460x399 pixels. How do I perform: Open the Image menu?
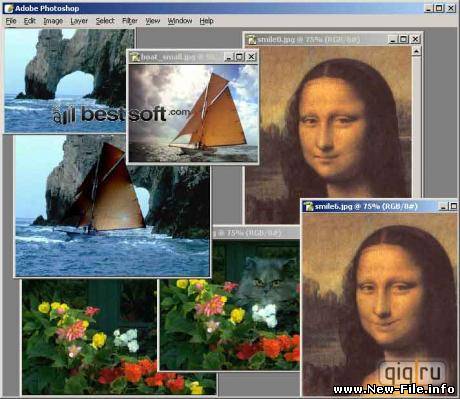[x=53, y=21]
